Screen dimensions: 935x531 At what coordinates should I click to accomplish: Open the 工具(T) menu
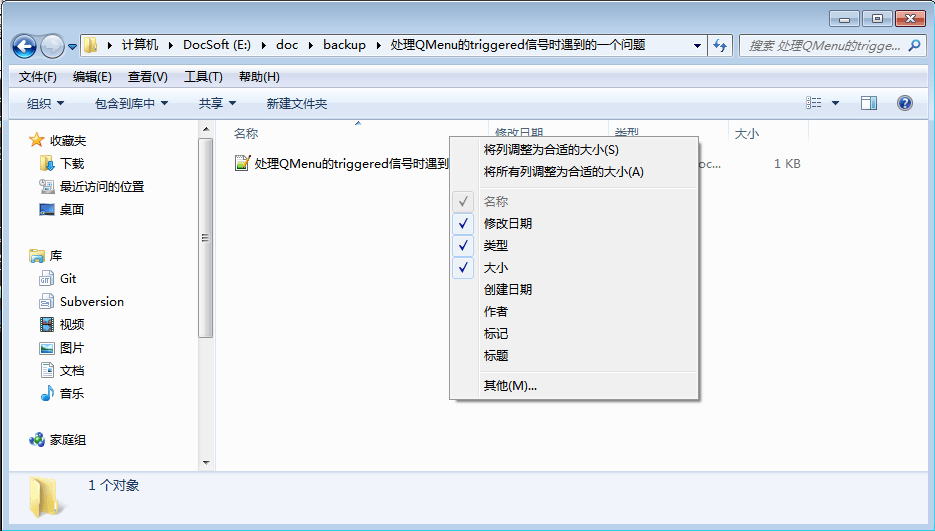point(203,77)
